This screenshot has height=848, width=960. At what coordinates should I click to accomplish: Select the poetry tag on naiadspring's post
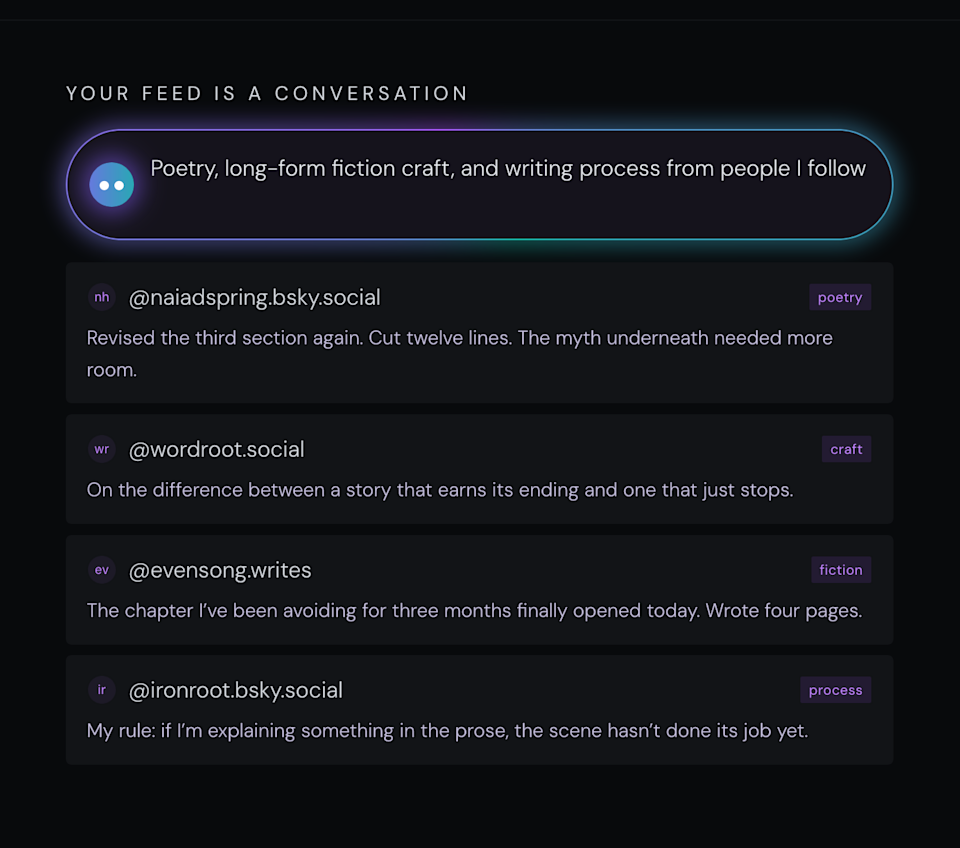(x=839, y=297)
